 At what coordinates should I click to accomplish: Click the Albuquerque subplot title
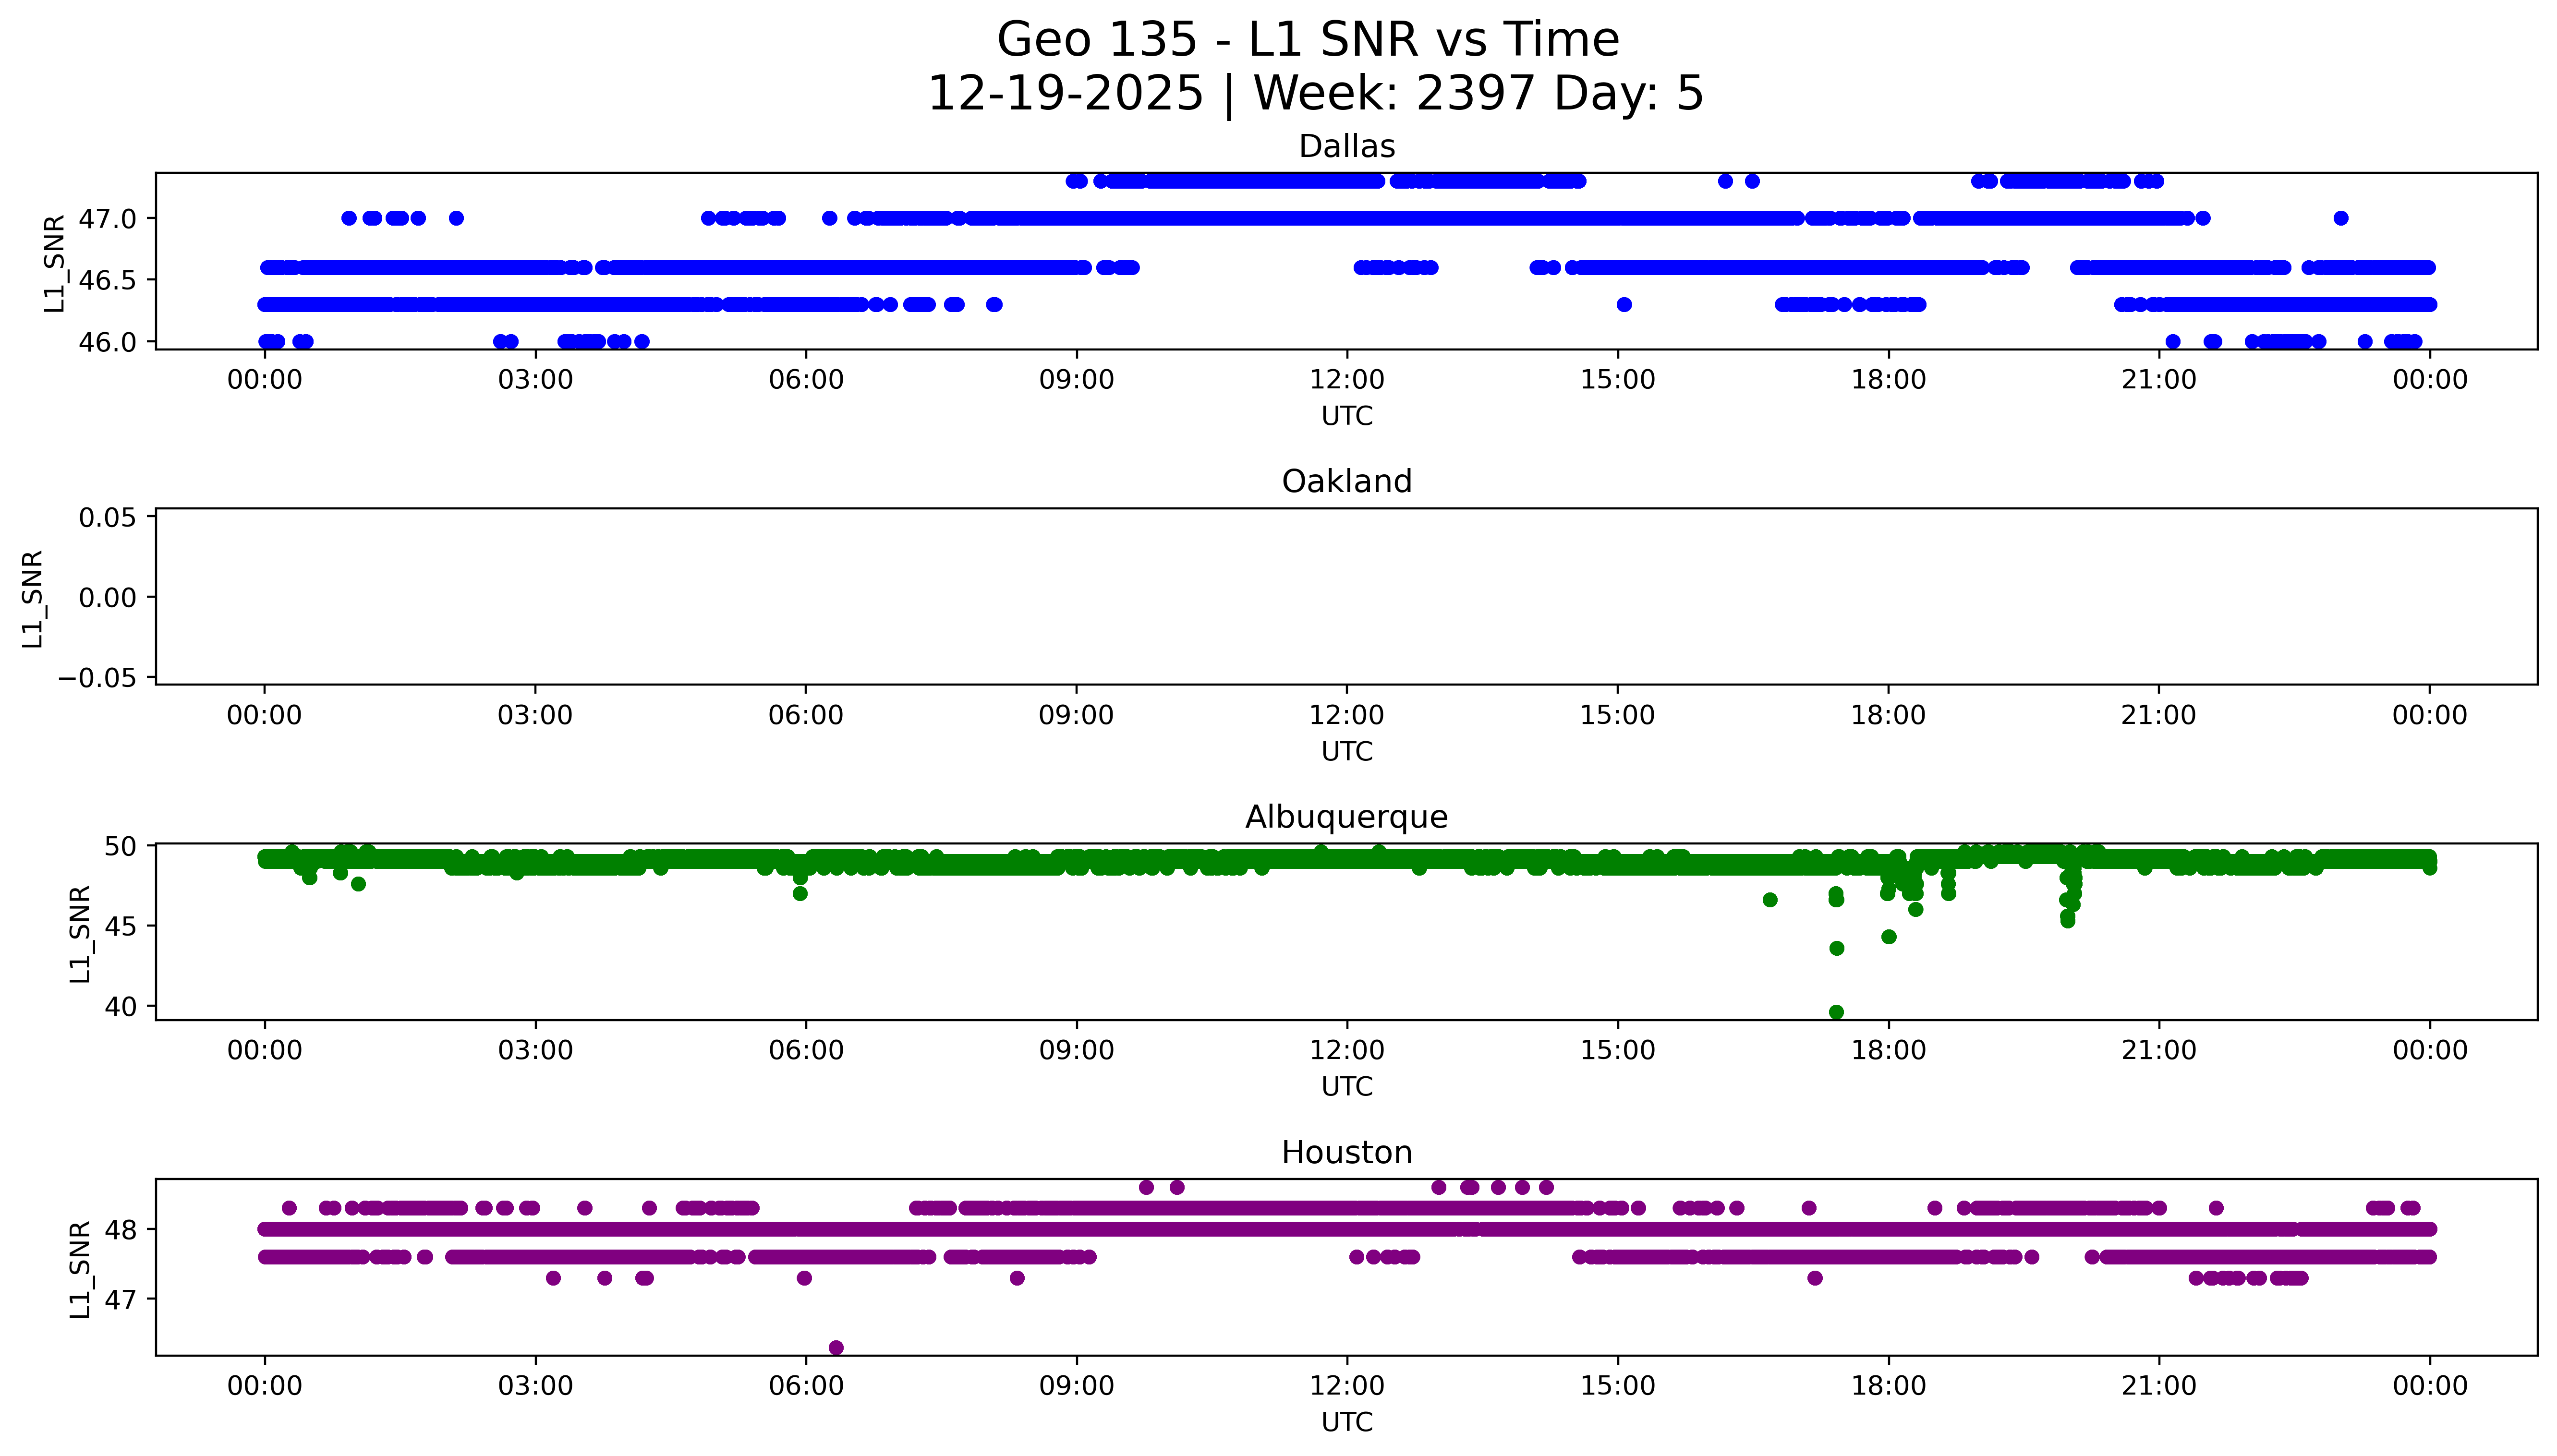pyautogui.click(x=1346, y=817)
